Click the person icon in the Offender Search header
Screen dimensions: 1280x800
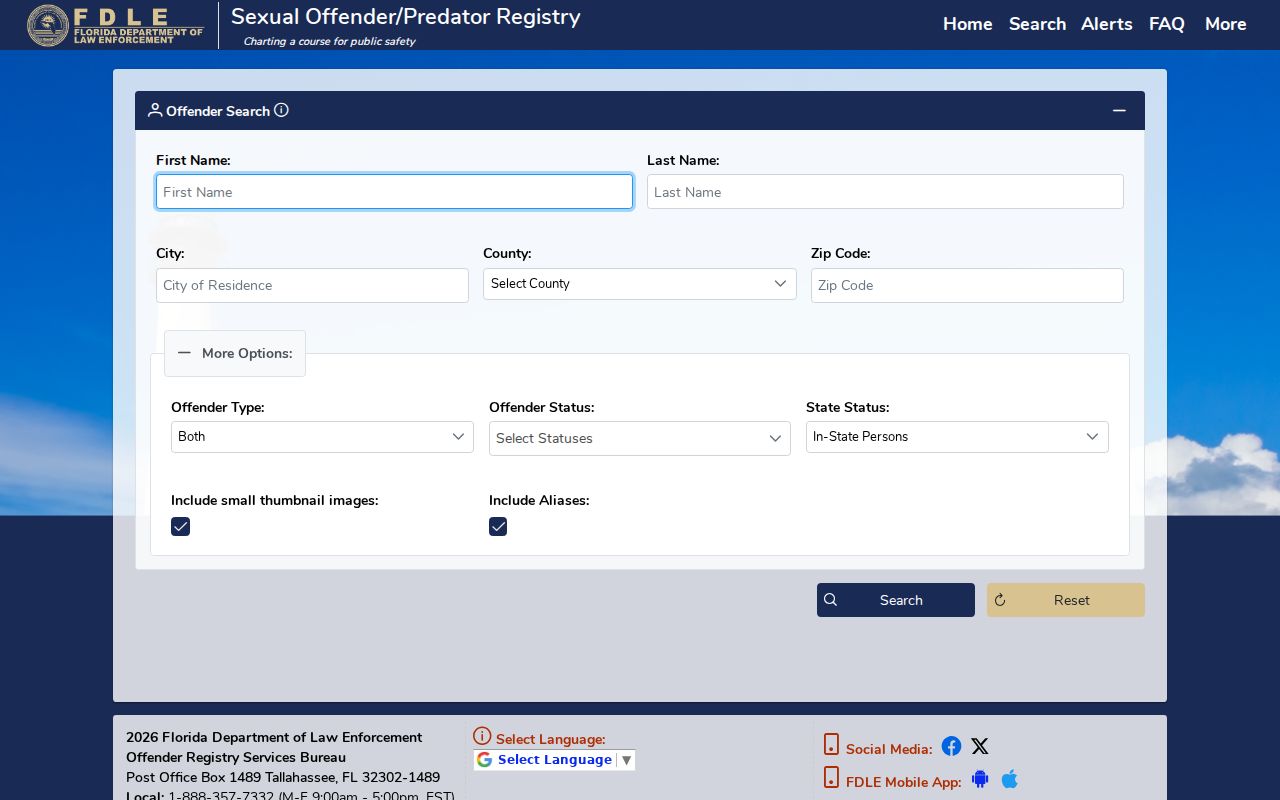point(155,110)
